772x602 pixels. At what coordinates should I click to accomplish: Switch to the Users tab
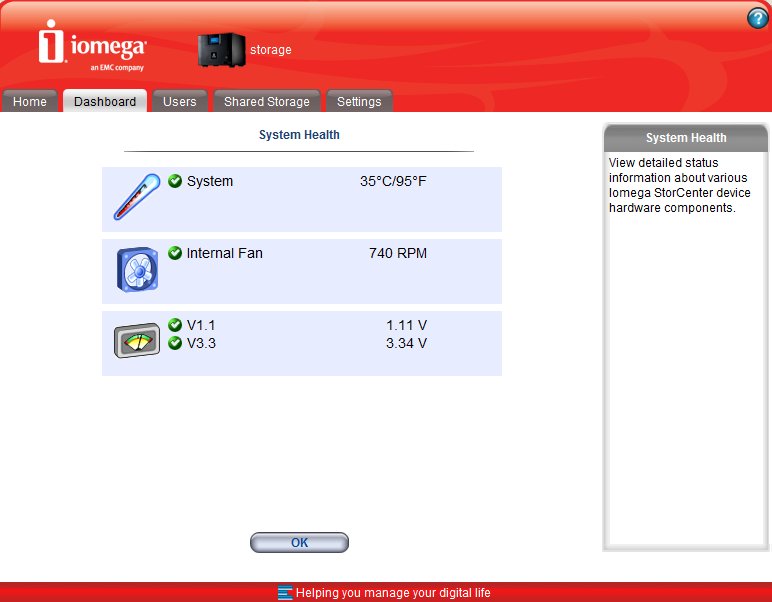click(180, 102)
